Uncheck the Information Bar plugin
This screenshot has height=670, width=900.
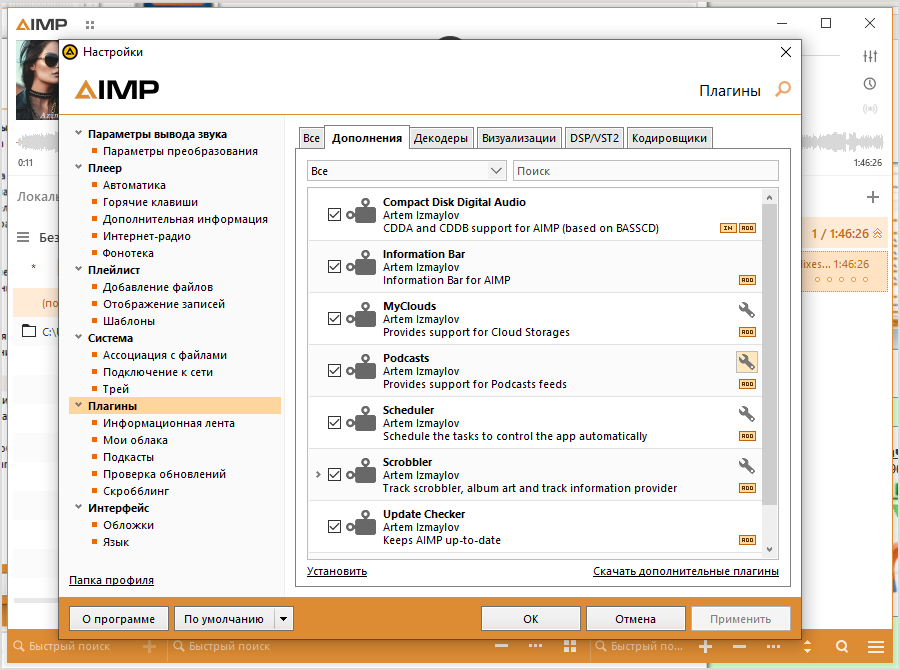(x=335, y=267)
